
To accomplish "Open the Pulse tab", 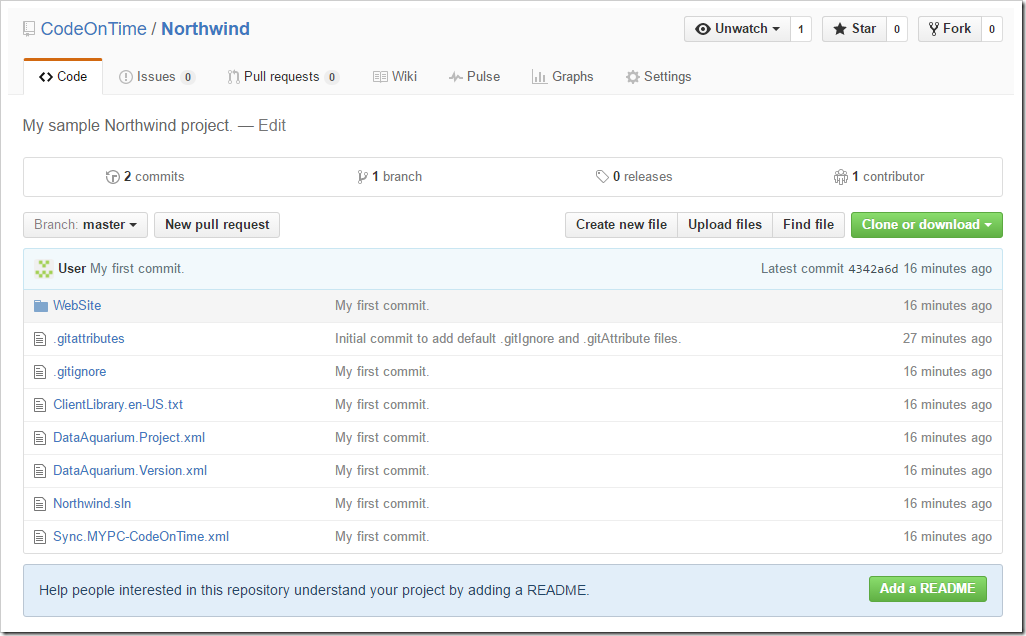I will point(474,77).
